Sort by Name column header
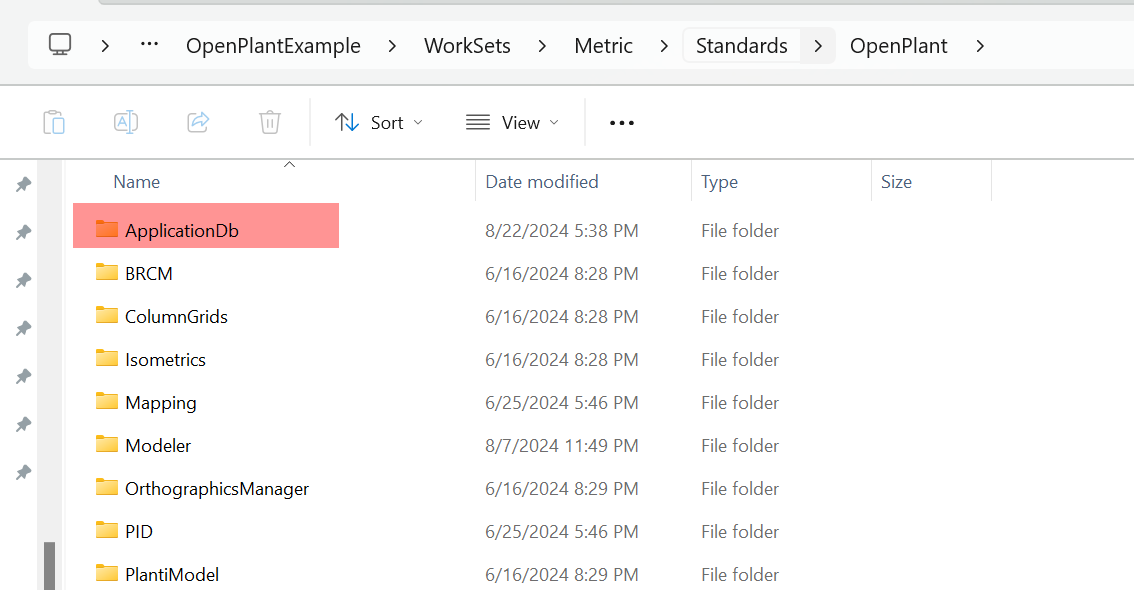 click(x=137, y=182)
